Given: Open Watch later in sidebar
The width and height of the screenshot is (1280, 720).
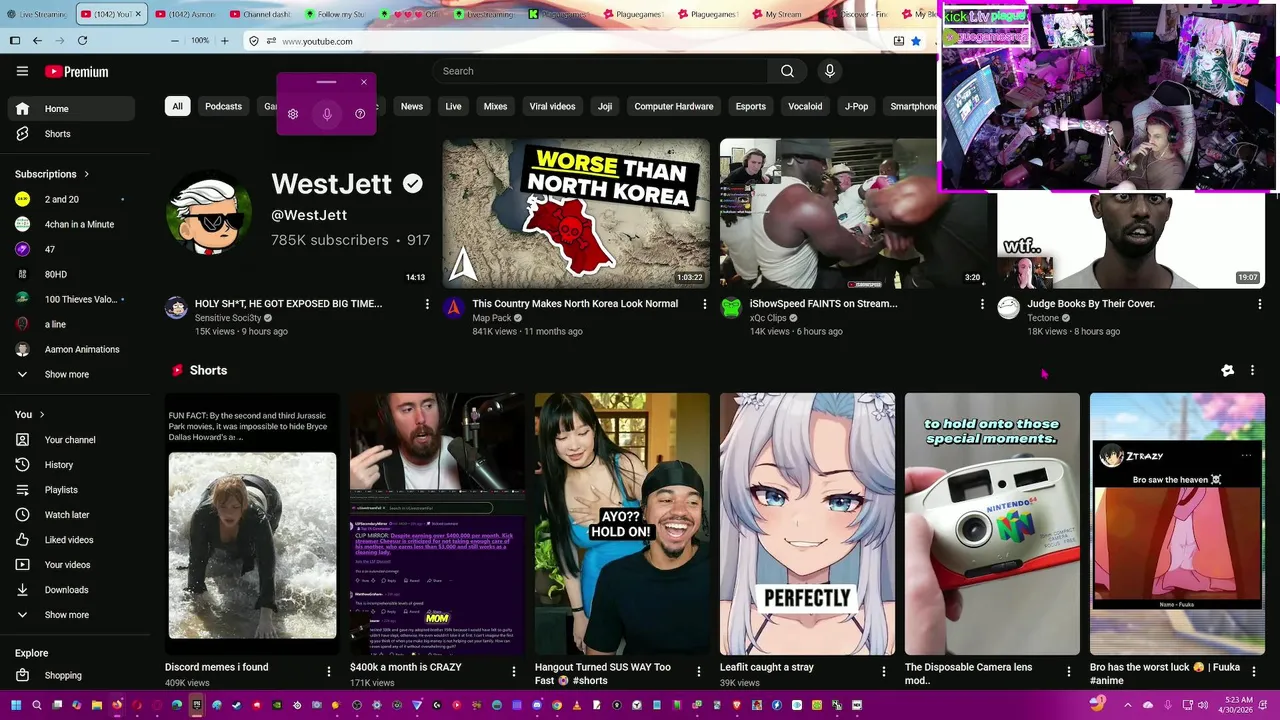Looking at the screenshot, I should point(71,515).
